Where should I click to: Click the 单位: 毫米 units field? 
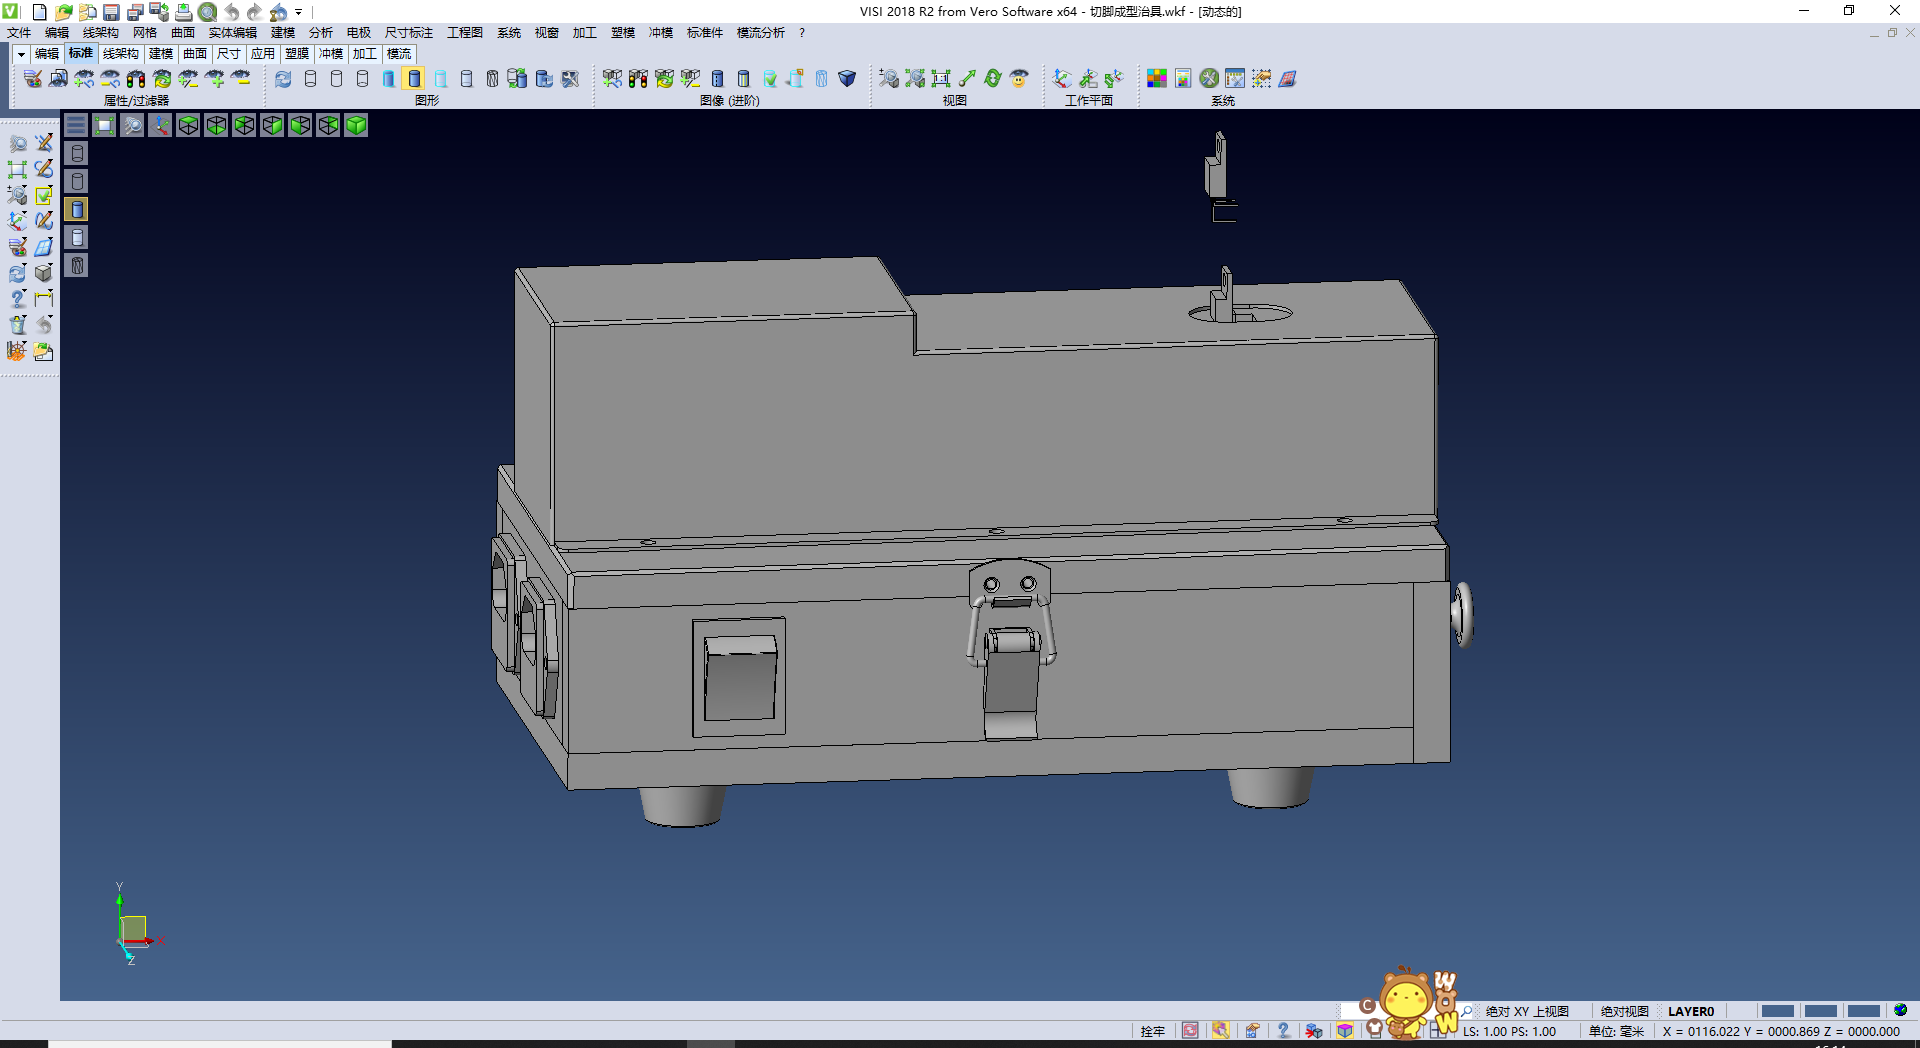pos(1616,1031)
